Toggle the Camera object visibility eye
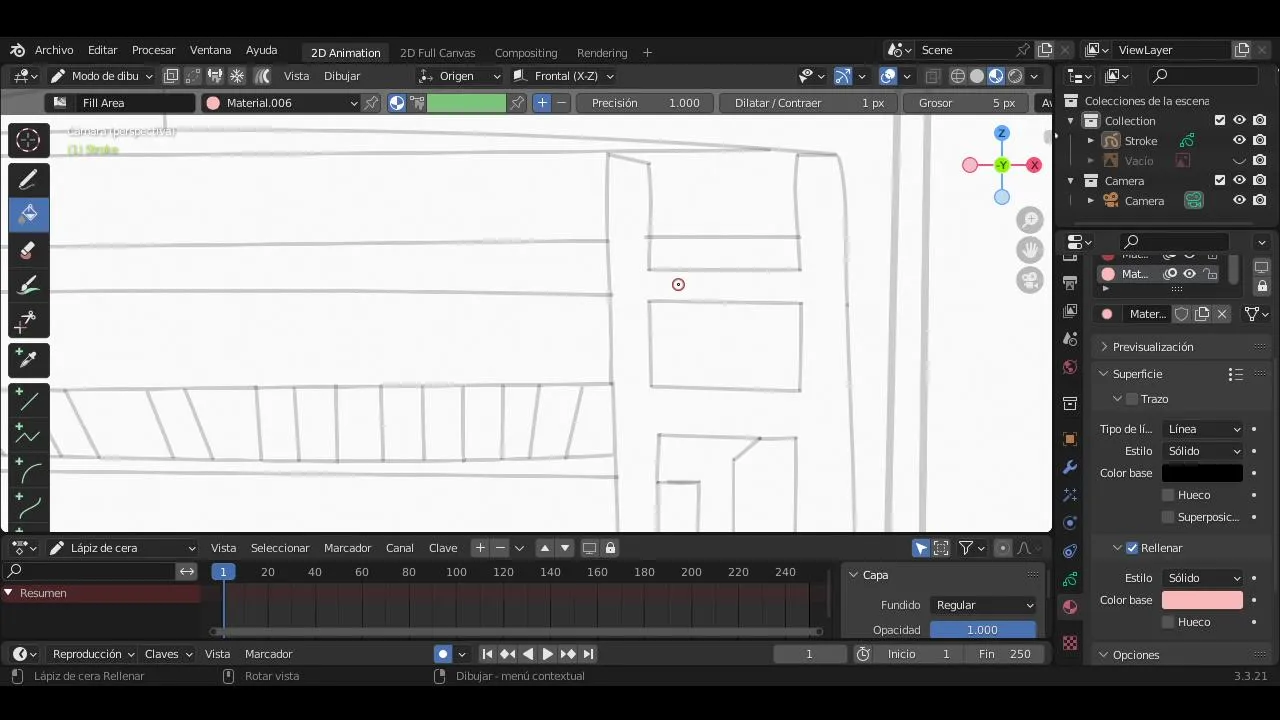 tap(1239, 201)
